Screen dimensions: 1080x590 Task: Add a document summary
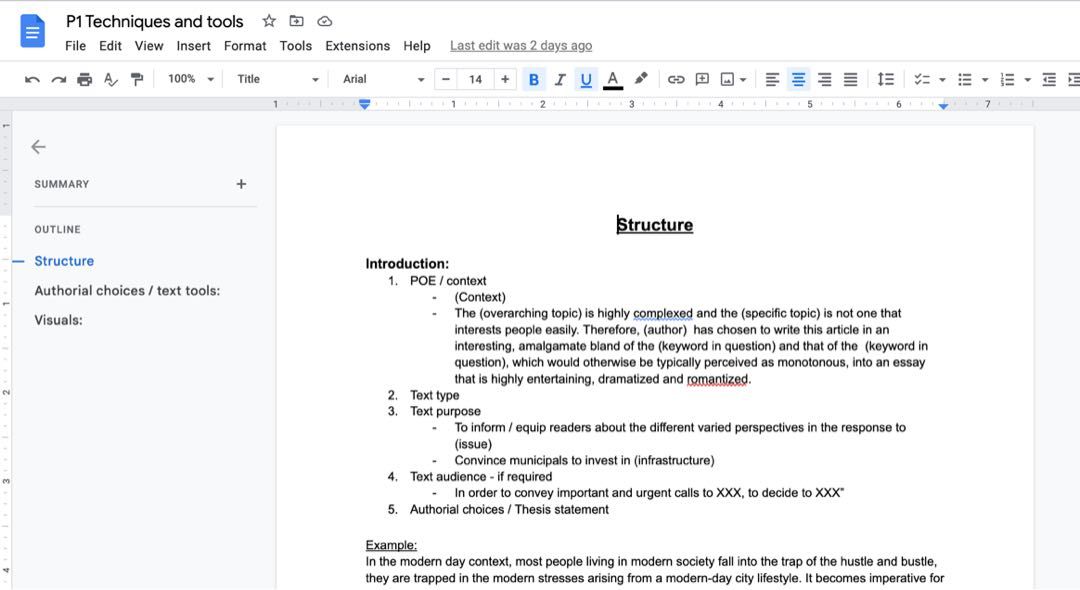(241, 183)
